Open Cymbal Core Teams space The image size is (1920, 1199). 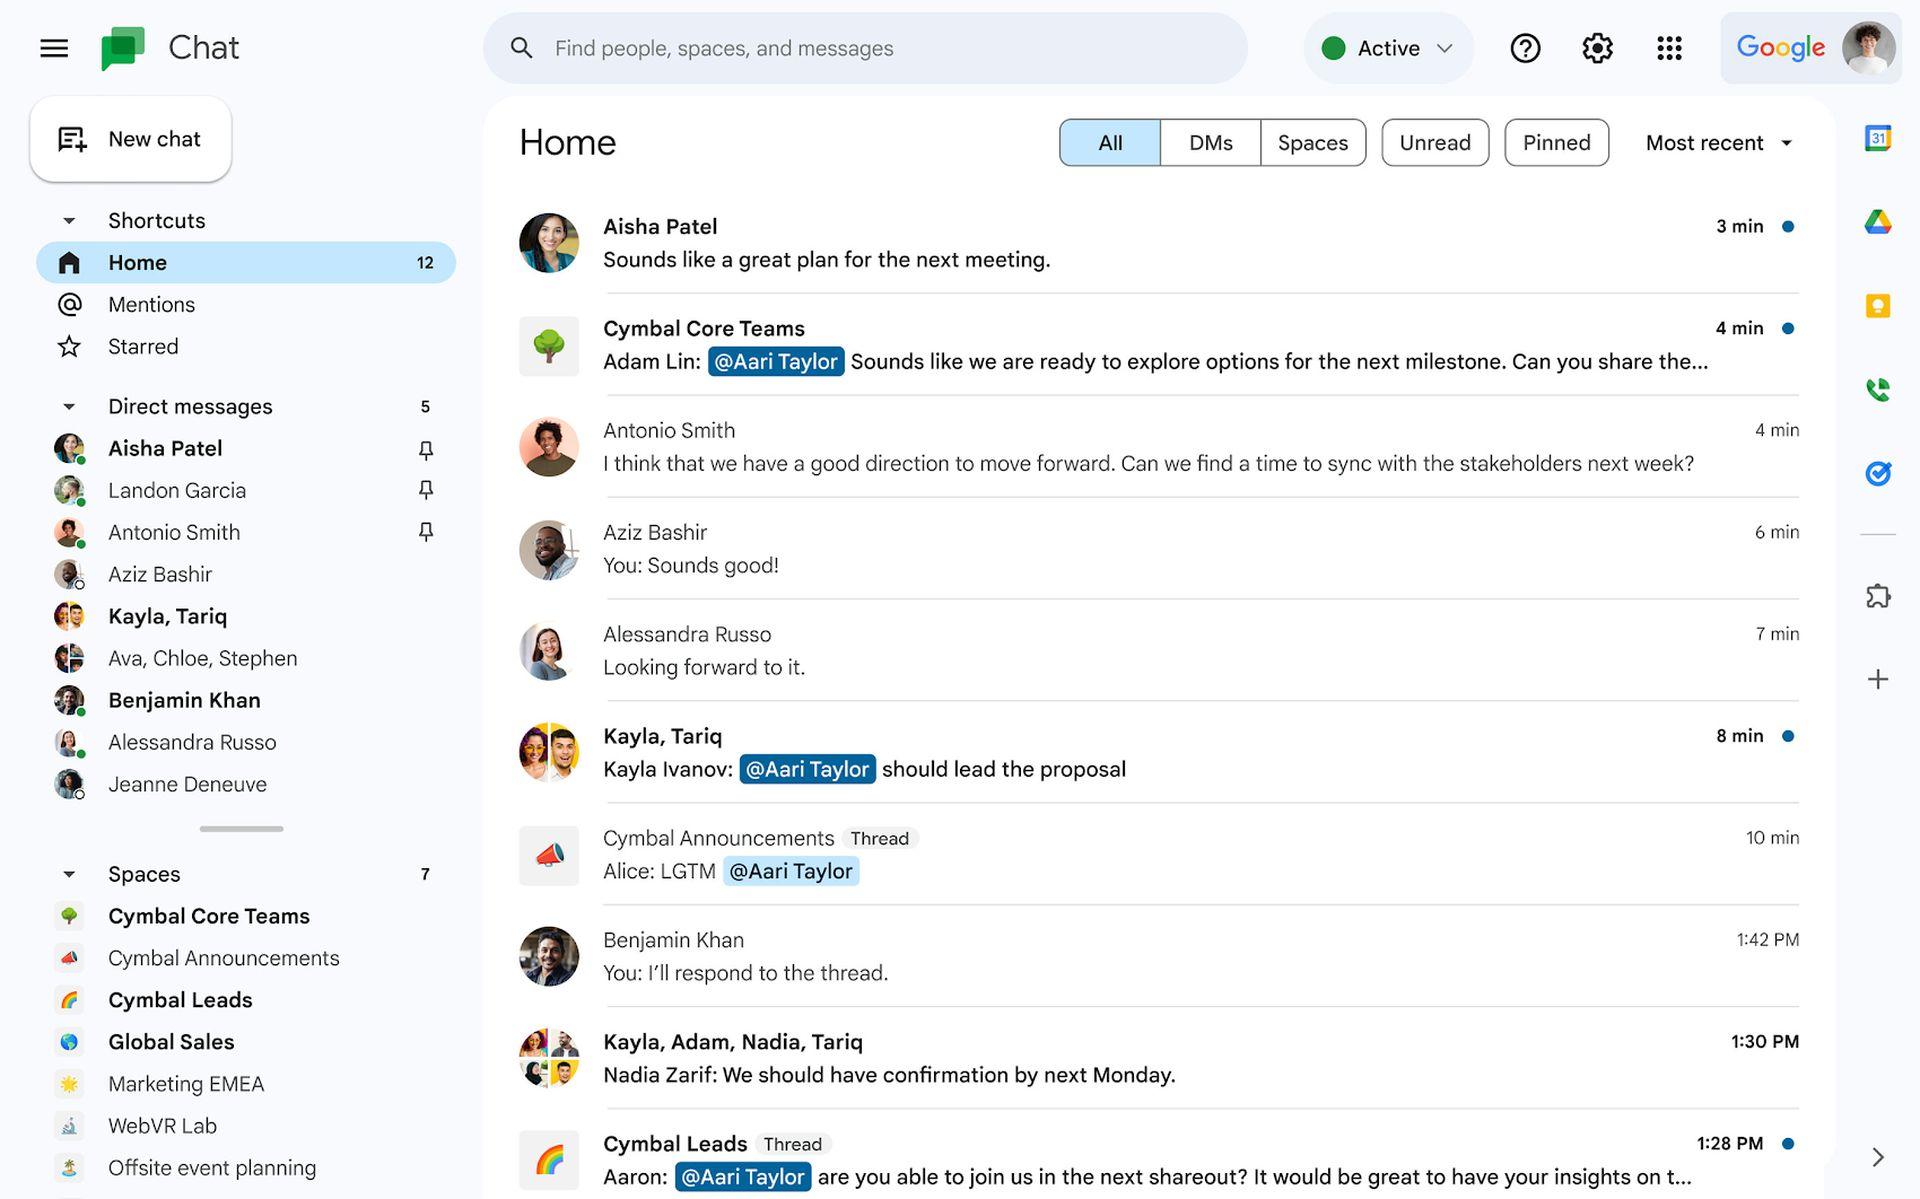pyautogui.click(x=209, y=914)
